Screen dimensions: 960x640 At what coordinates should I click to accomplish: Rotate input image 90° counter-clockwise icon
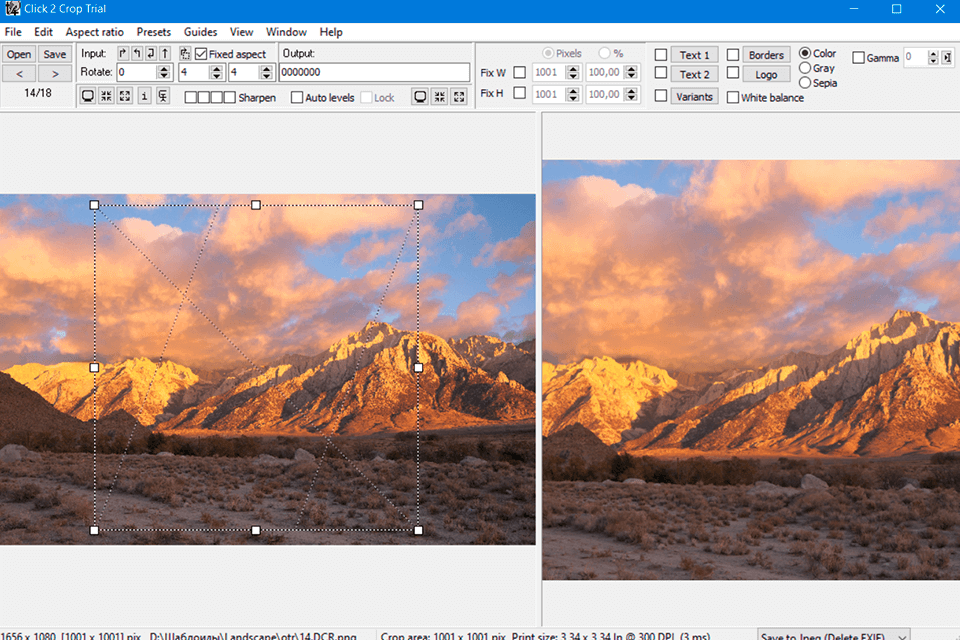137,53
